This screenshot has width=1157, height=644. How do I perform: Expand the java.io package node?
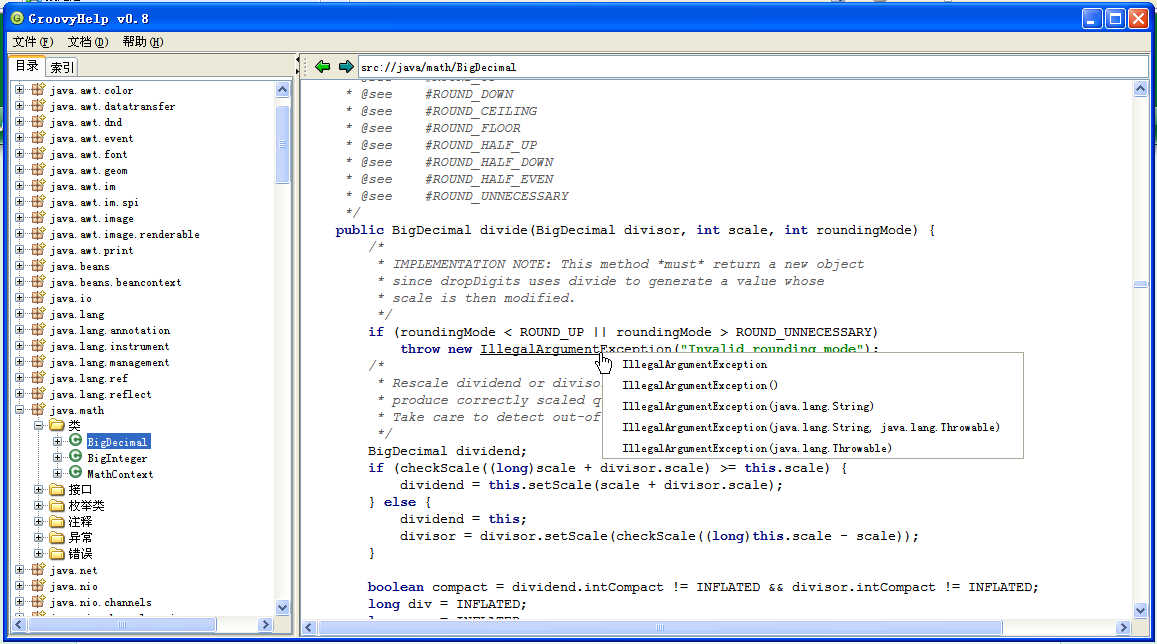20,297
